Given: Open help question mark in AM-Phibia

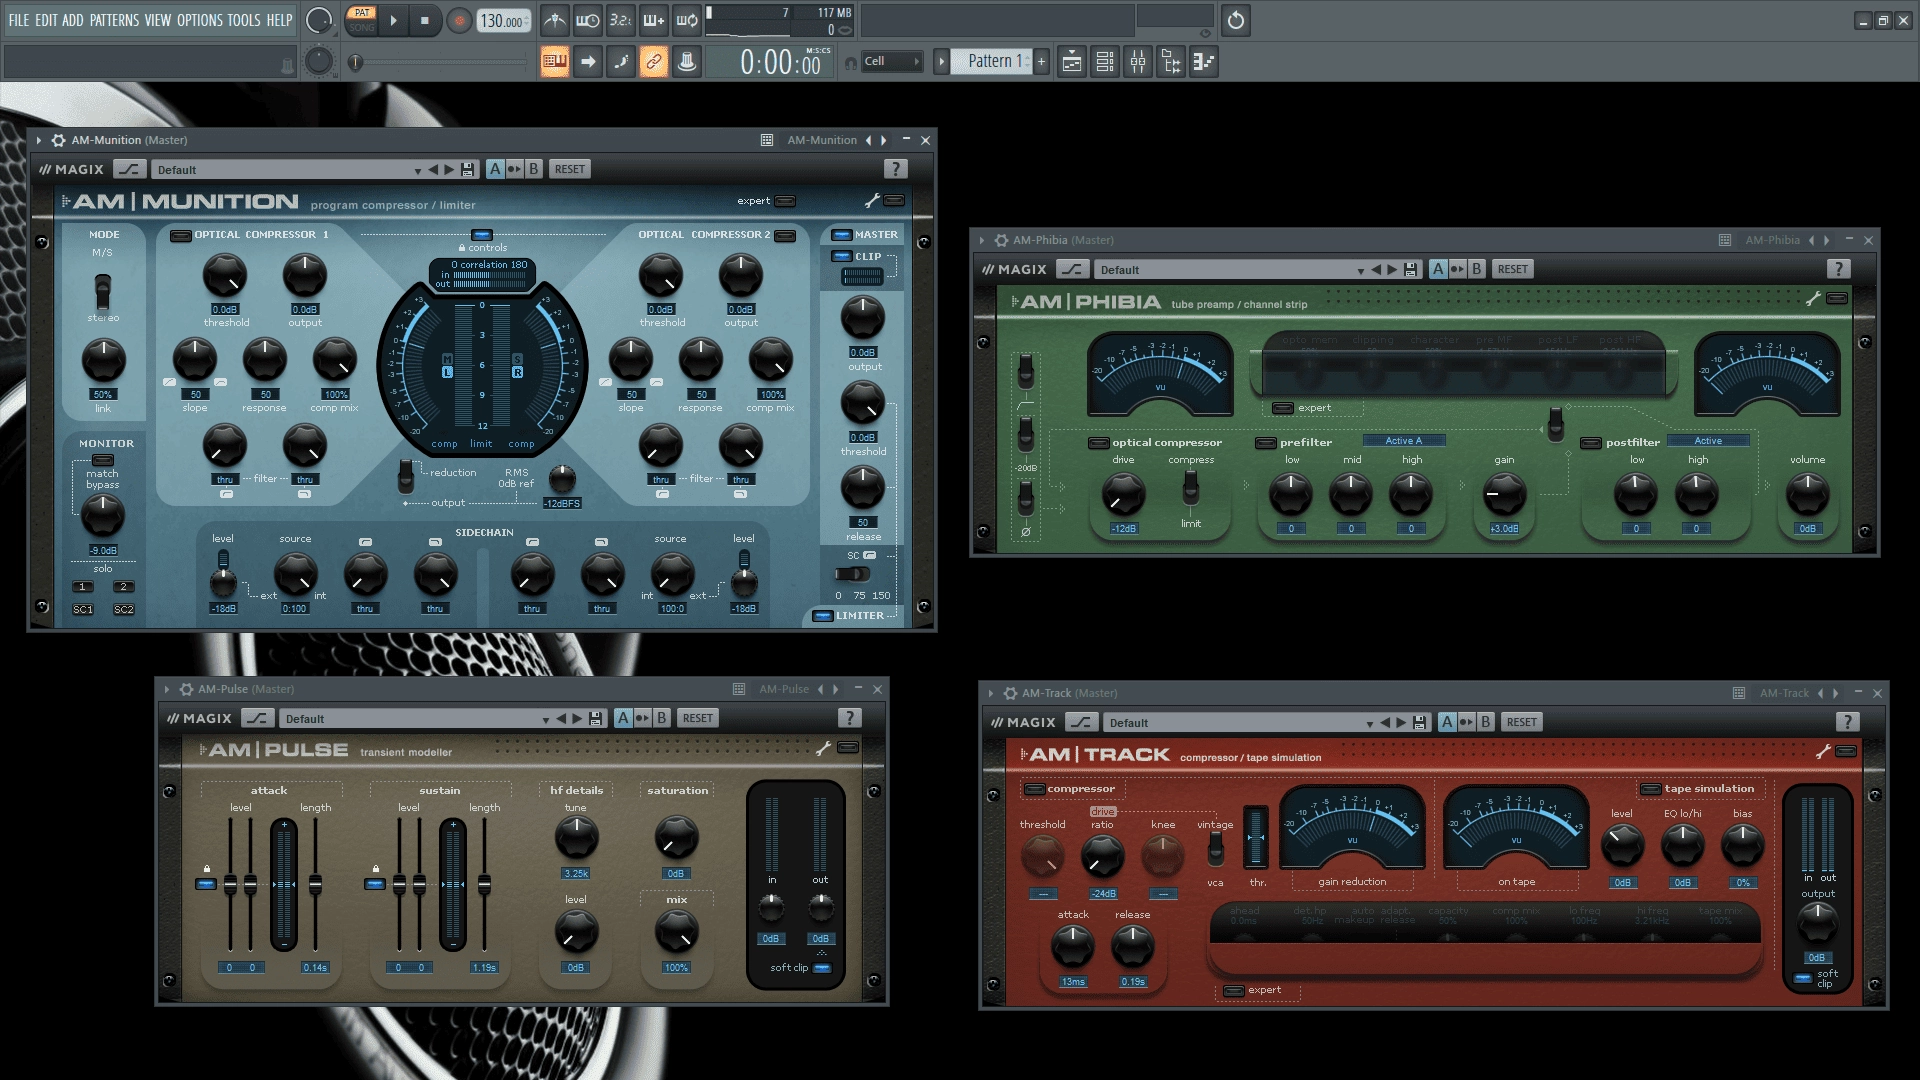Looking at the screenshot, I should click(1838, 269).
